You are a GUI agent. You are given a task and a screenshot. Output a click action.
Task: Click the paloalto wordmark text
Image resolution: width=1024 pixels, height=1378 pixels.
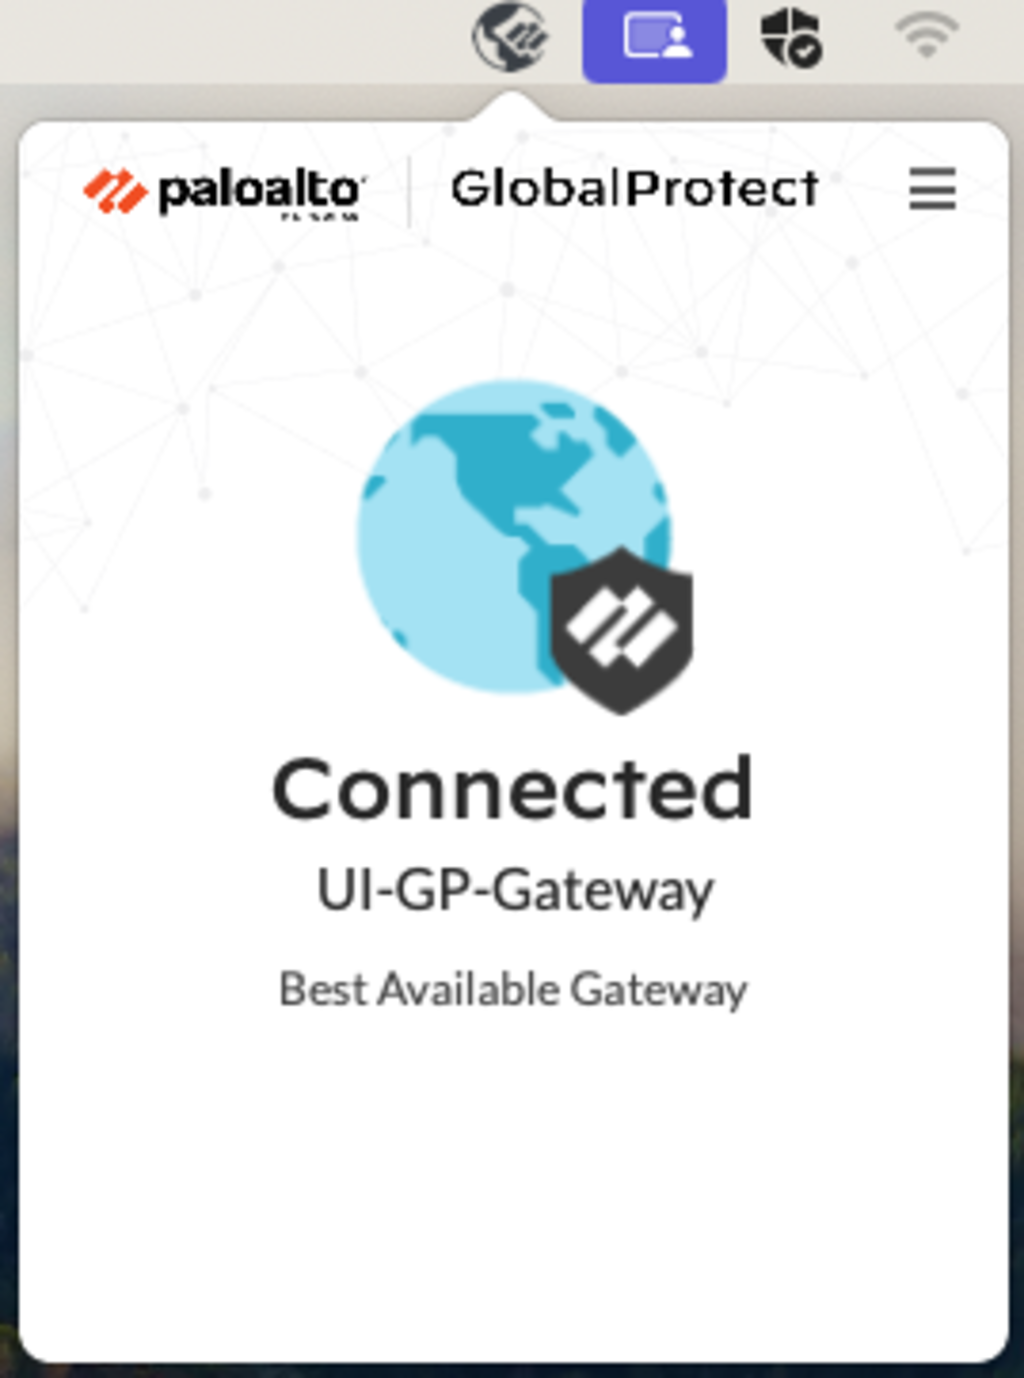261,190
